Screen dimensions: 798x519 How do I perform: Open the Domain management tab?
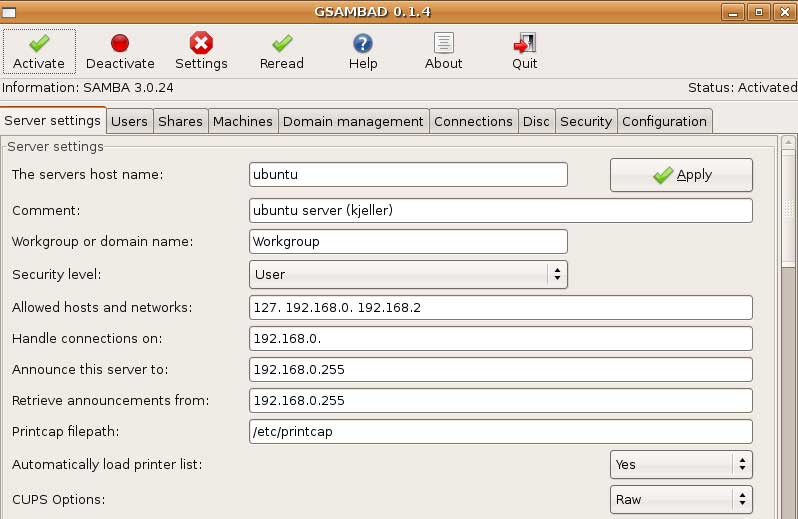point(353,122)
